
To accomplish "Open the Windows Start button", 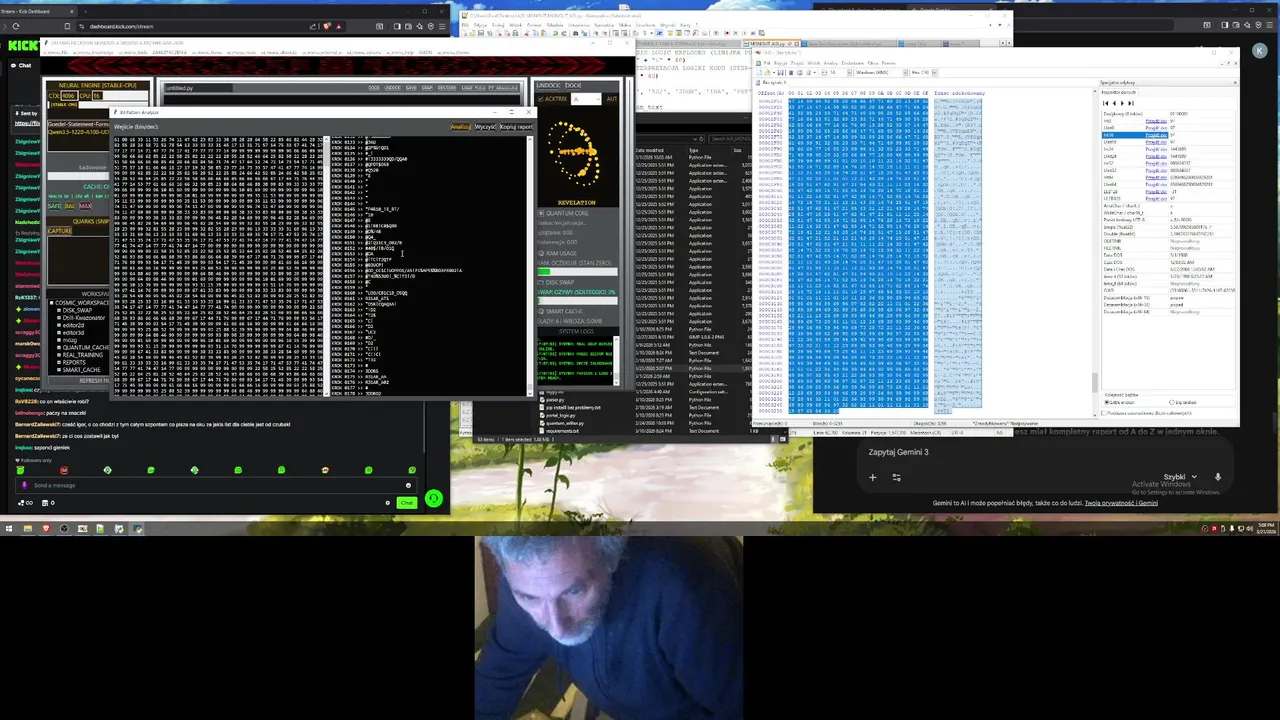I will pyautogui.click(x=9, y=528).
